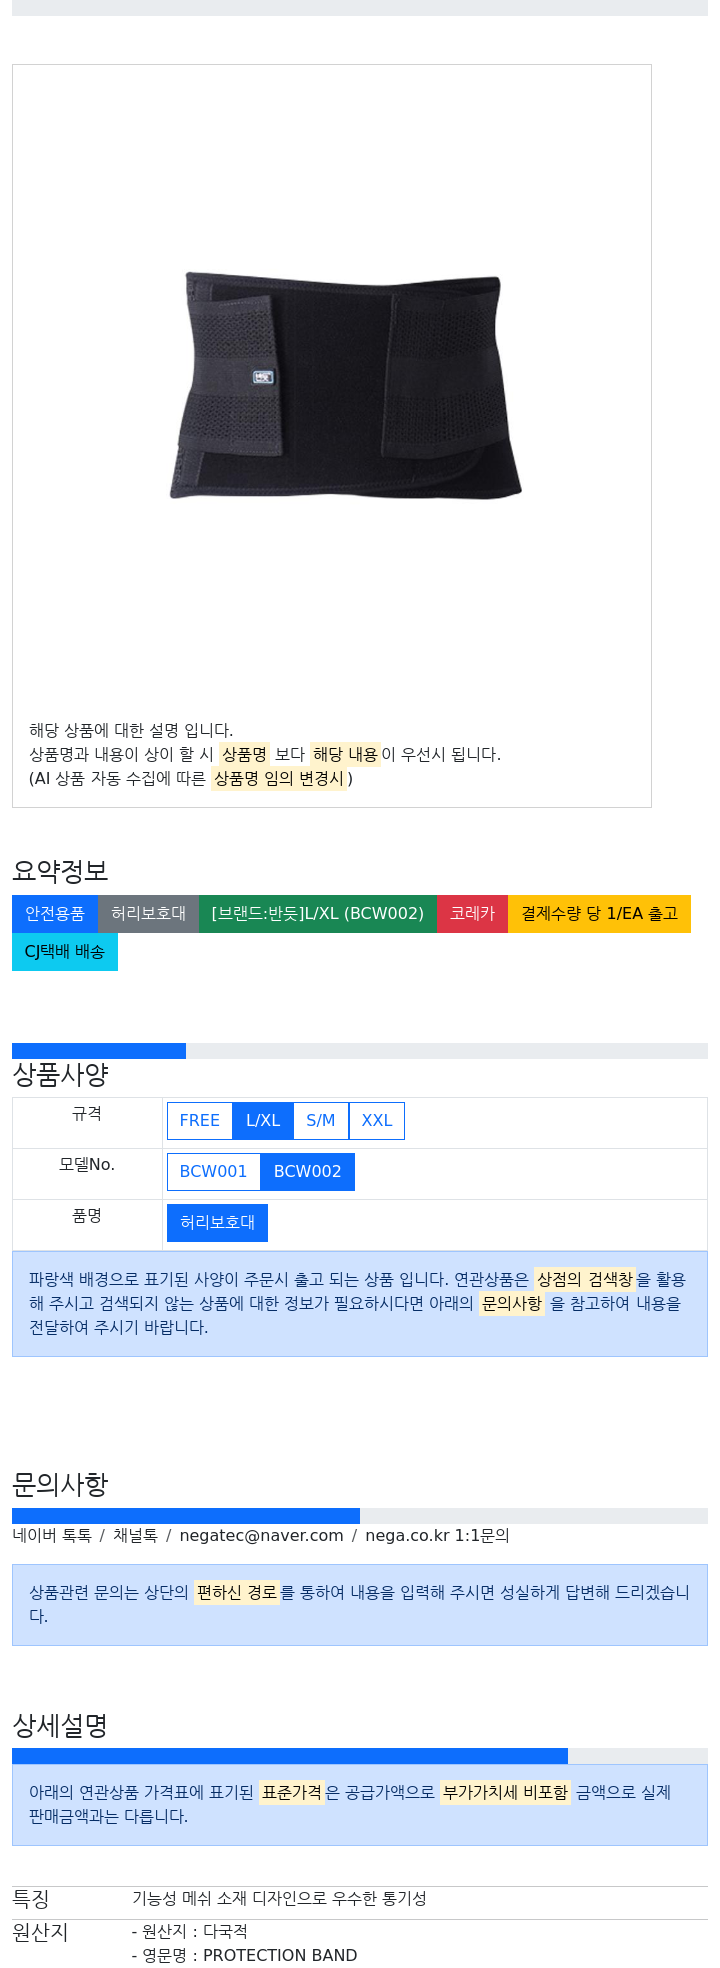This screenshot has height=1968, width=720.
Task: Click the waist support band product image
Action: (345, 386)
